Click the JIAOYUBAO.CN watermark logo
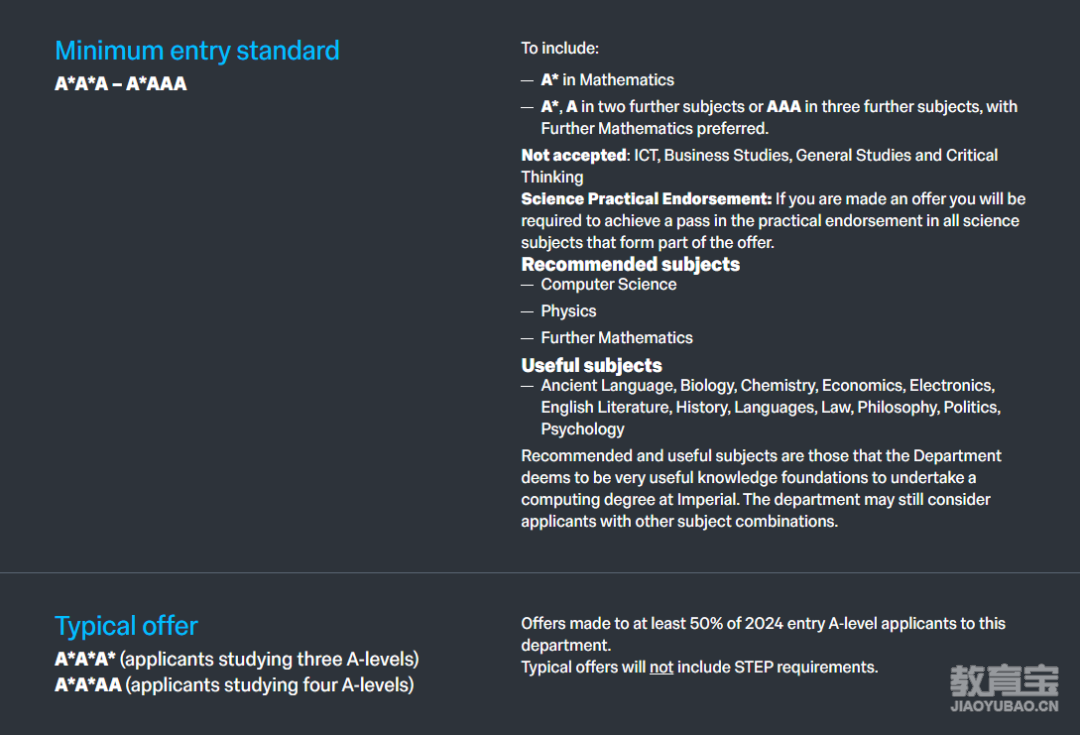 pos(1004,688)
